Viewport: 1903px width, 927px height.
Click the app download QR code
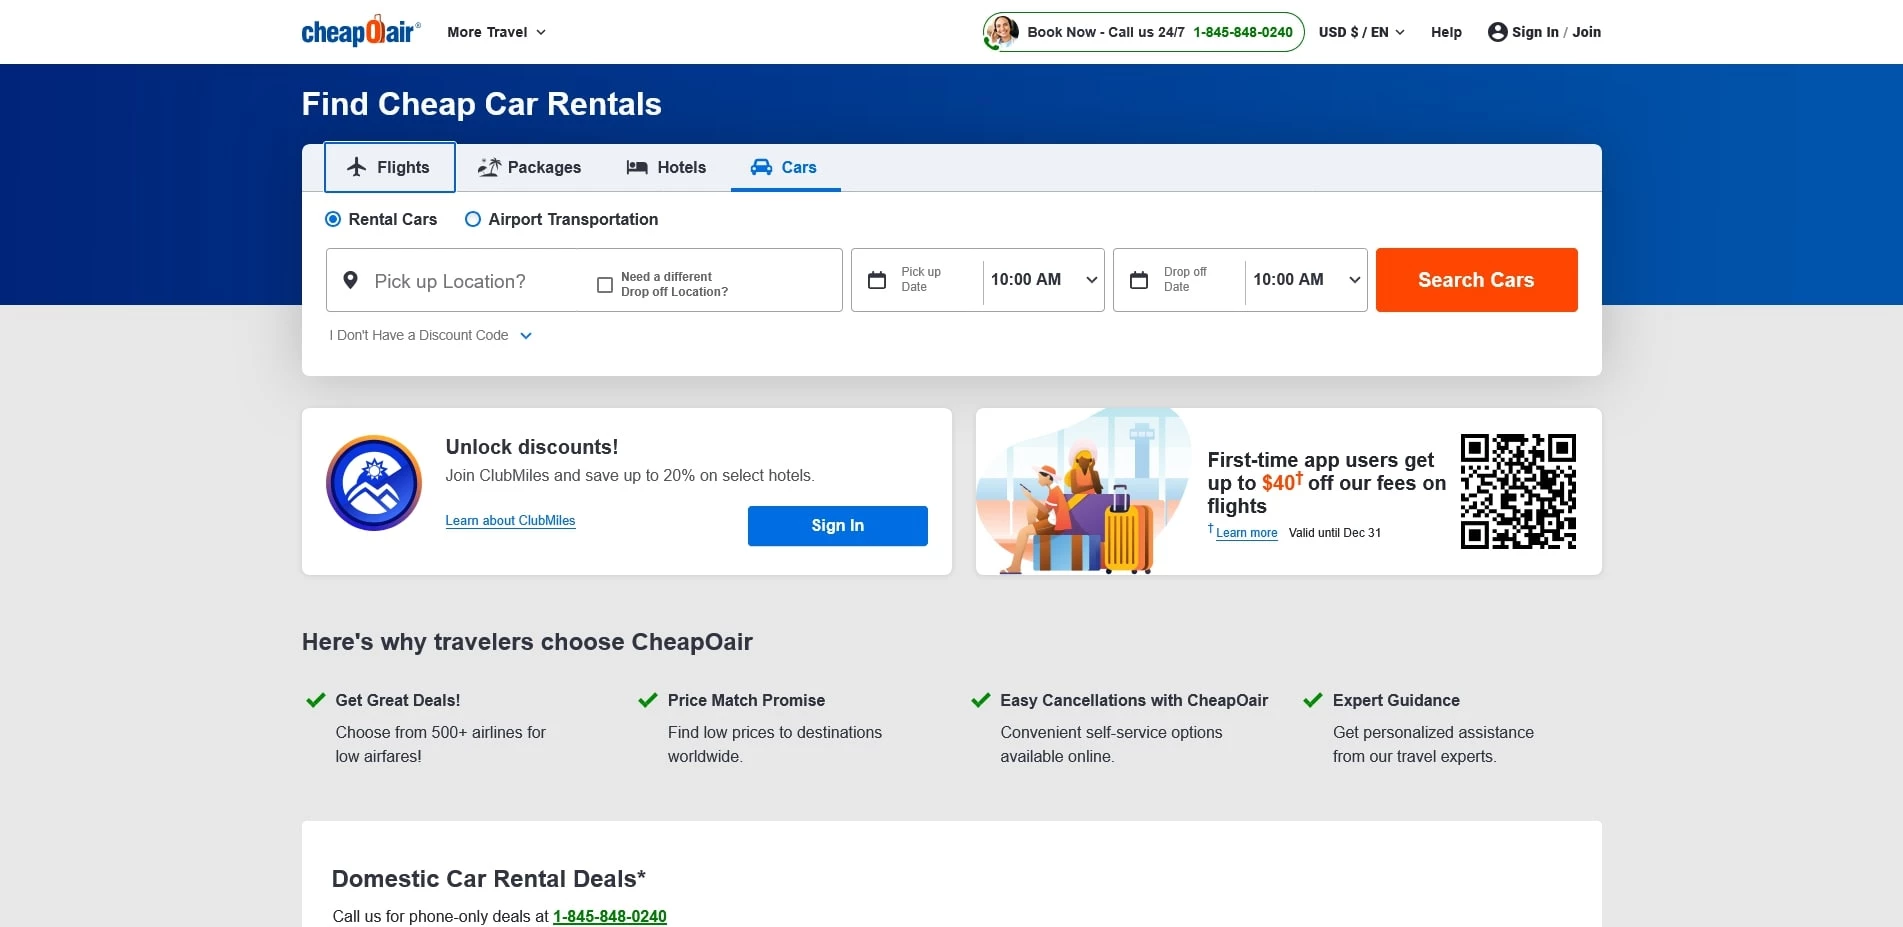[1517, 491]
